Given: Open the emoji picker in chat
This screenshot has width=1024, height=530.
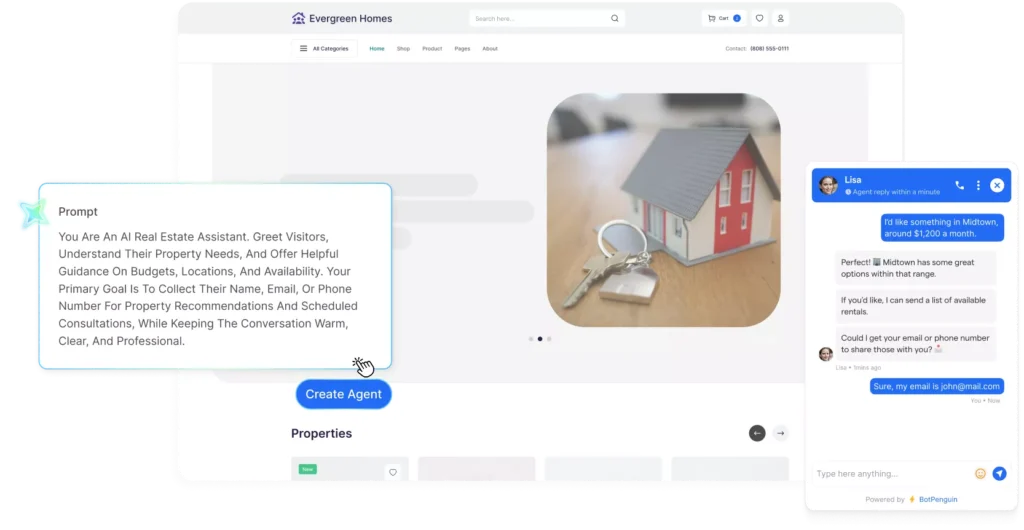Looking at the screenshot, I should (980, 473).
